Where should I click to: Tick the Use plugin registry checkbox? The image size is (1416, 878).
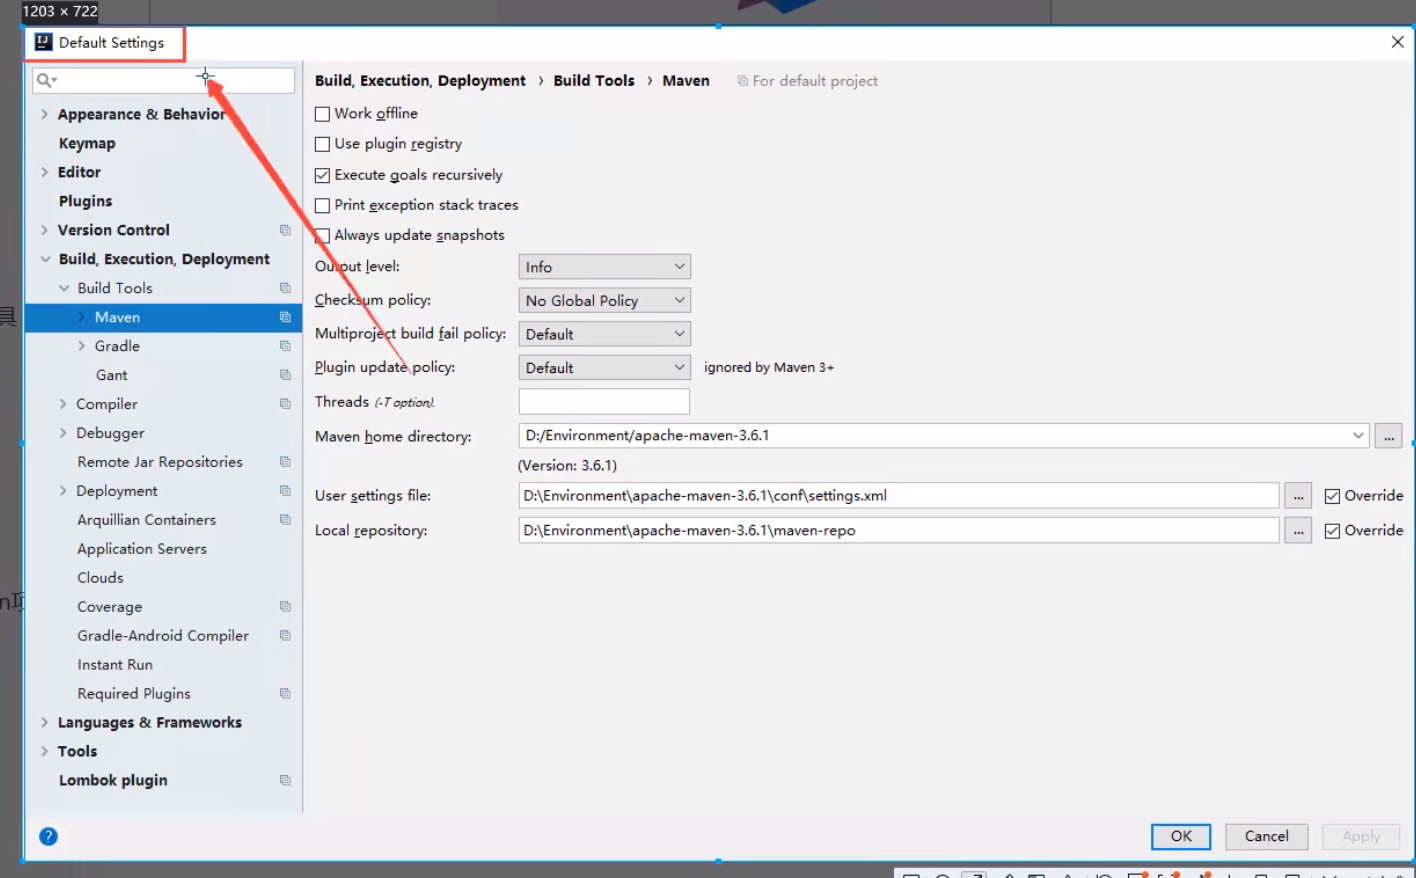point(322,144)
